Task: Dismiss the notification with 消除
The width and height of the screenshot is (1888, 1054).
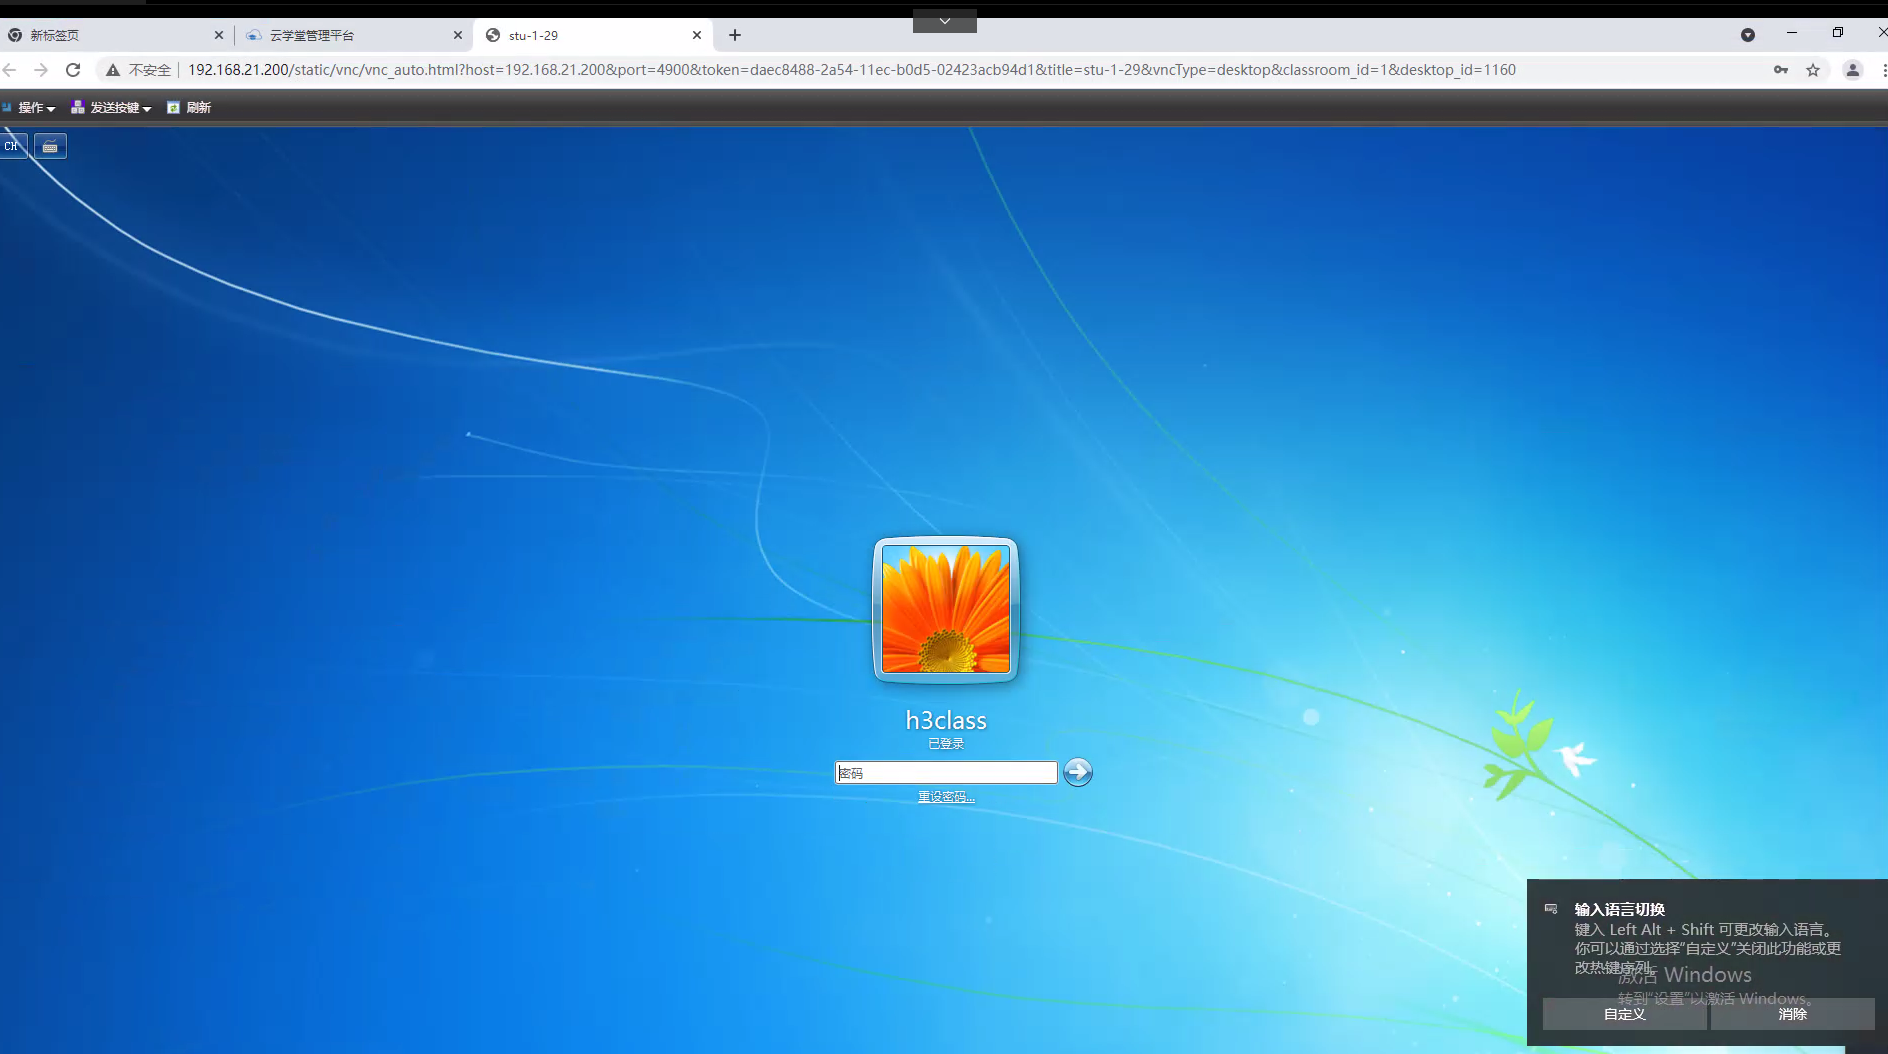Action: (1792, 1014)
